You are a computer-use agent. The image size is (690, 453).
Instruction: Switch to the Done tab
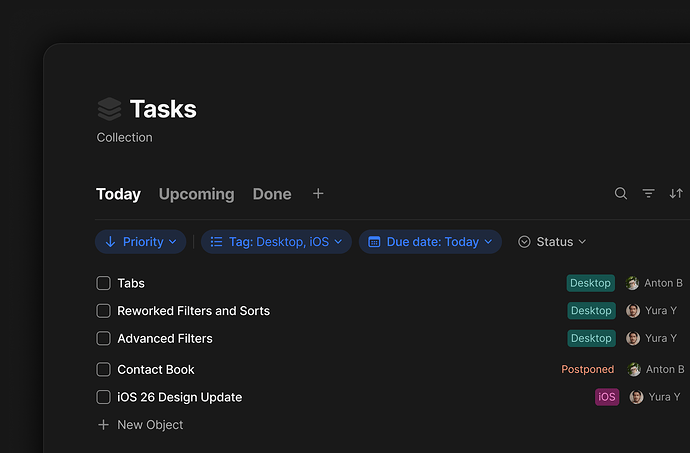[272, 194]
